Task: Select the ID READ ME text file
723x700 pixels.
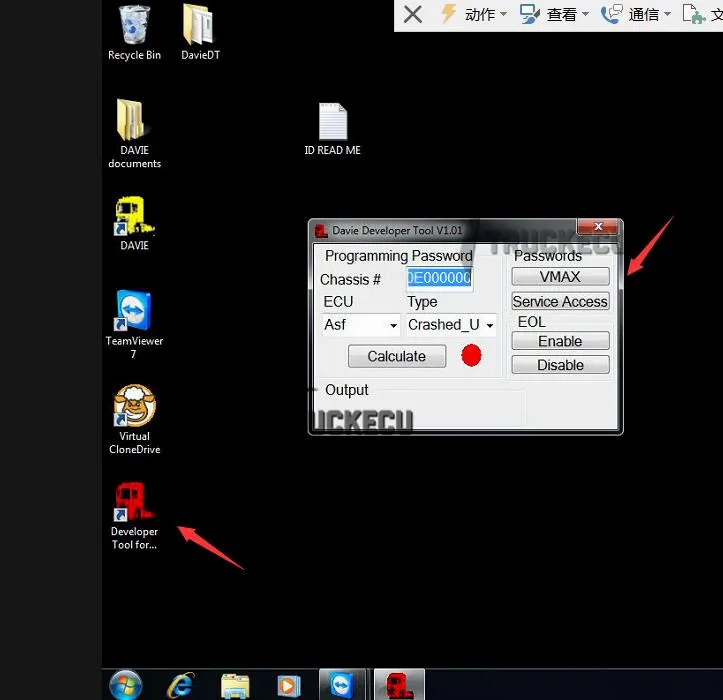Action: (x=332, y=129)
